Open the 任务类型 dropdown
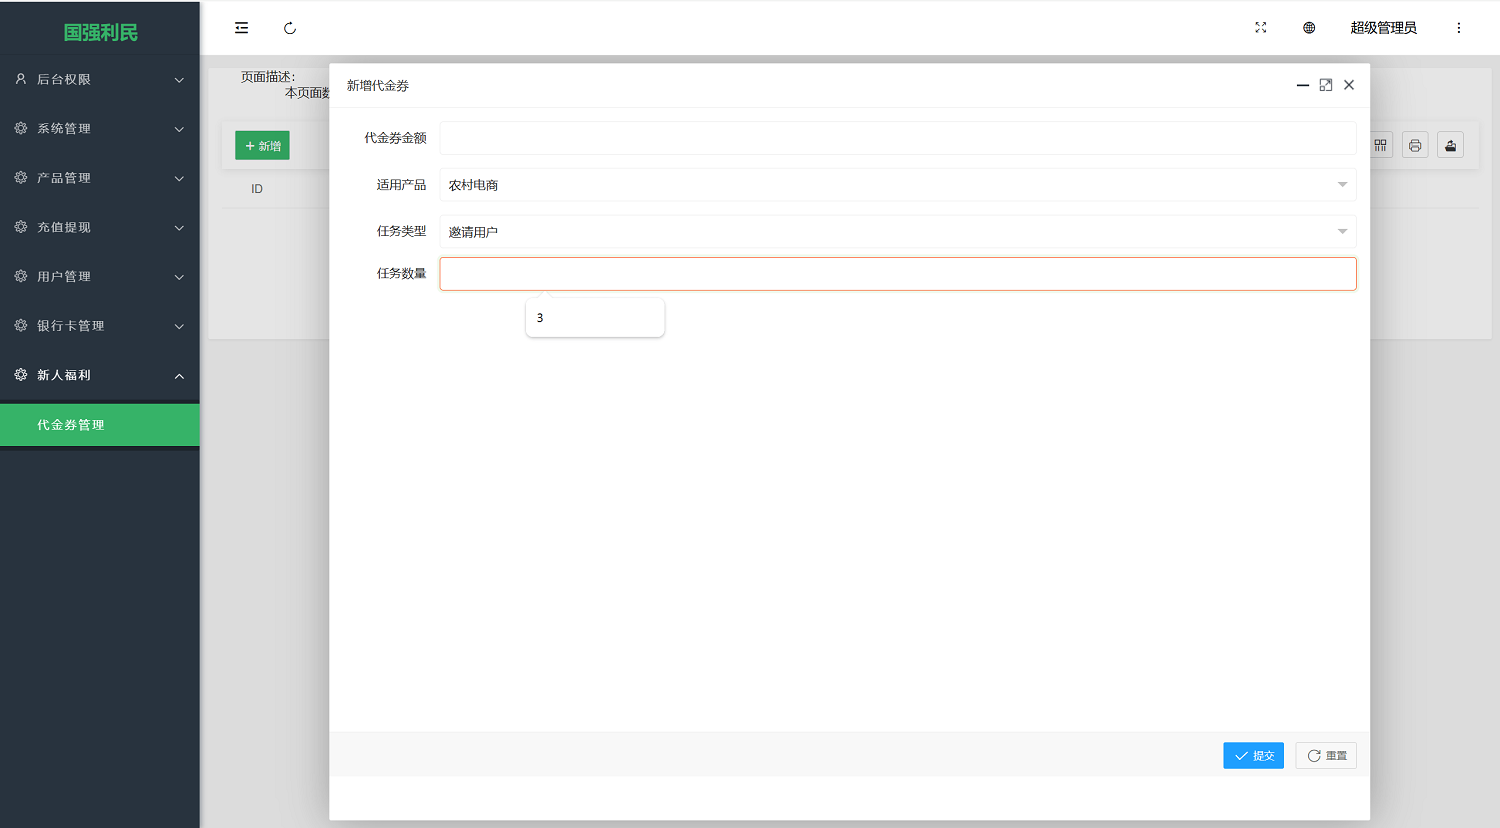 click(x=897, y=231)
